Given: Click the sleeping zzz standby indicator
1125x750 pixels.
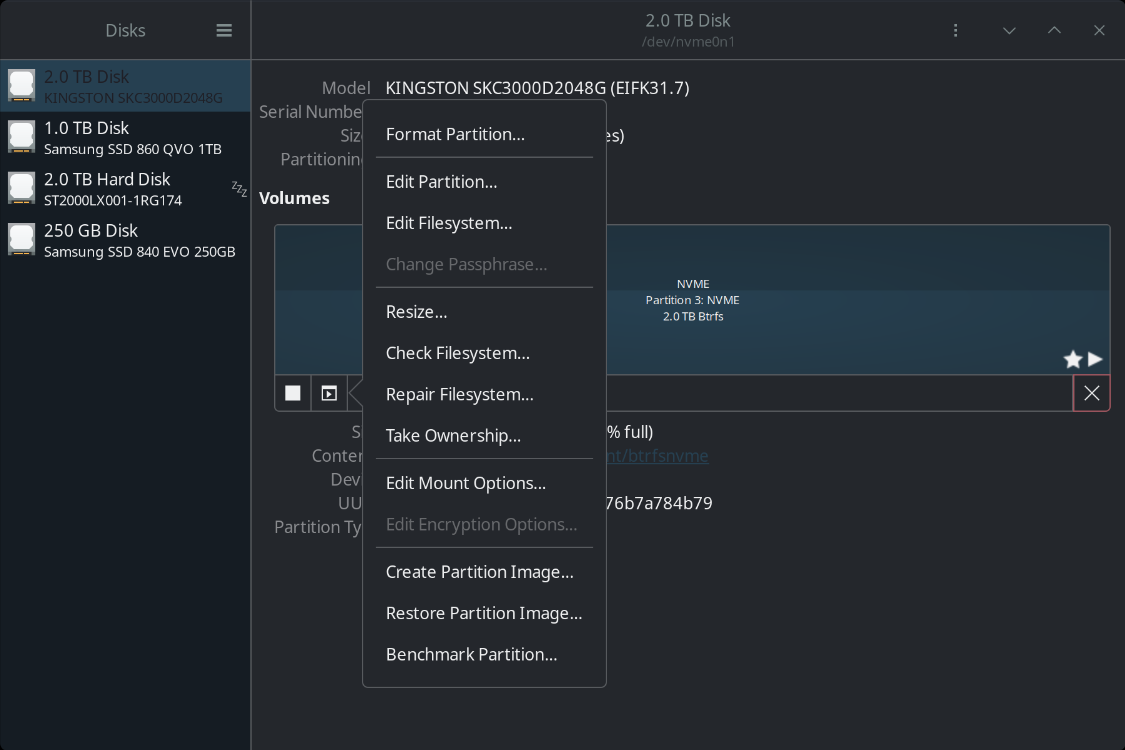Looking at the screenshot, I should point(239,189).
